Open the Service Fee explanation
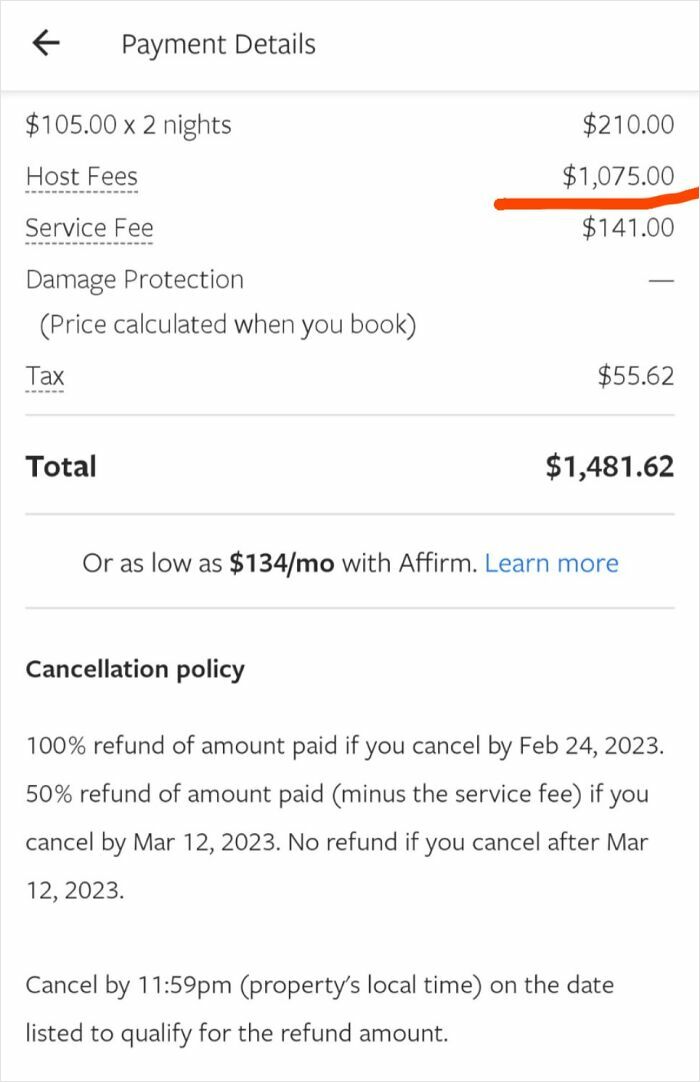 pyautogui.click(x=89, y=229)
